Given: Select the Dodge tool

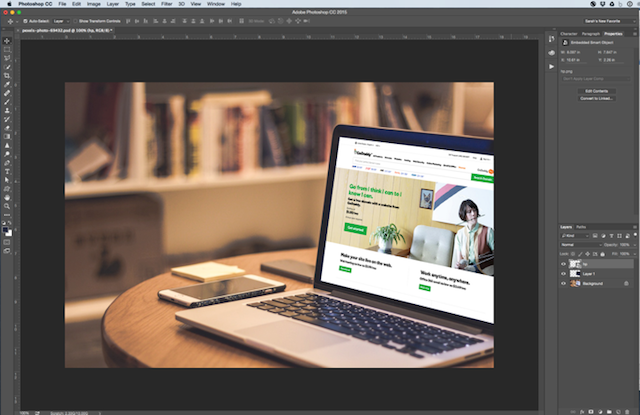Looking at the screenshot, I should [7, 154].
